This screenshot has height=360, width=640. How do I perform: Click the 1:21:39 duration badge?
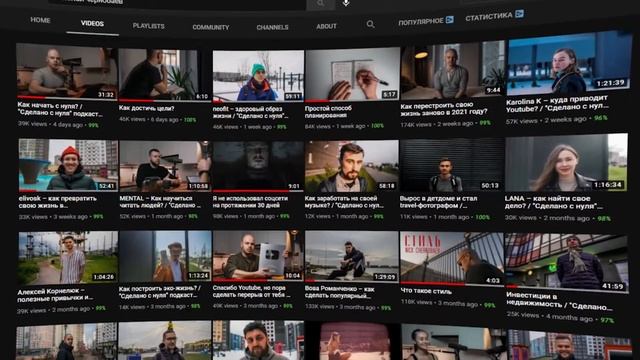[x=610, y=83]
